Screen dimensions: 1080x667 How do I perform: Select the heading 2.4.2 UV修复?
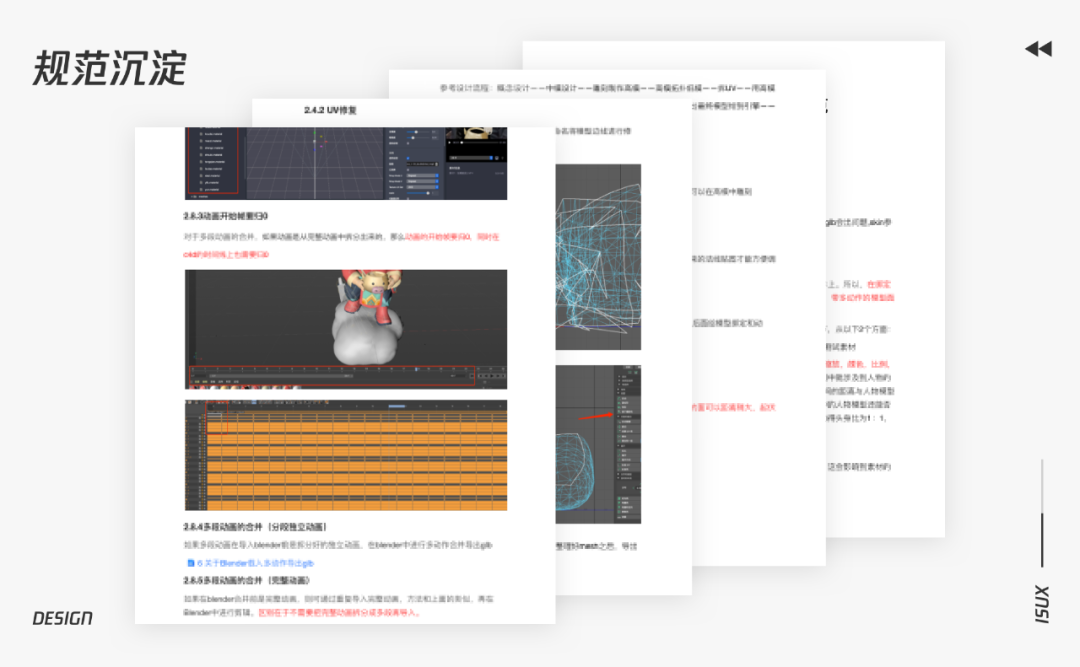click(331, 110)
